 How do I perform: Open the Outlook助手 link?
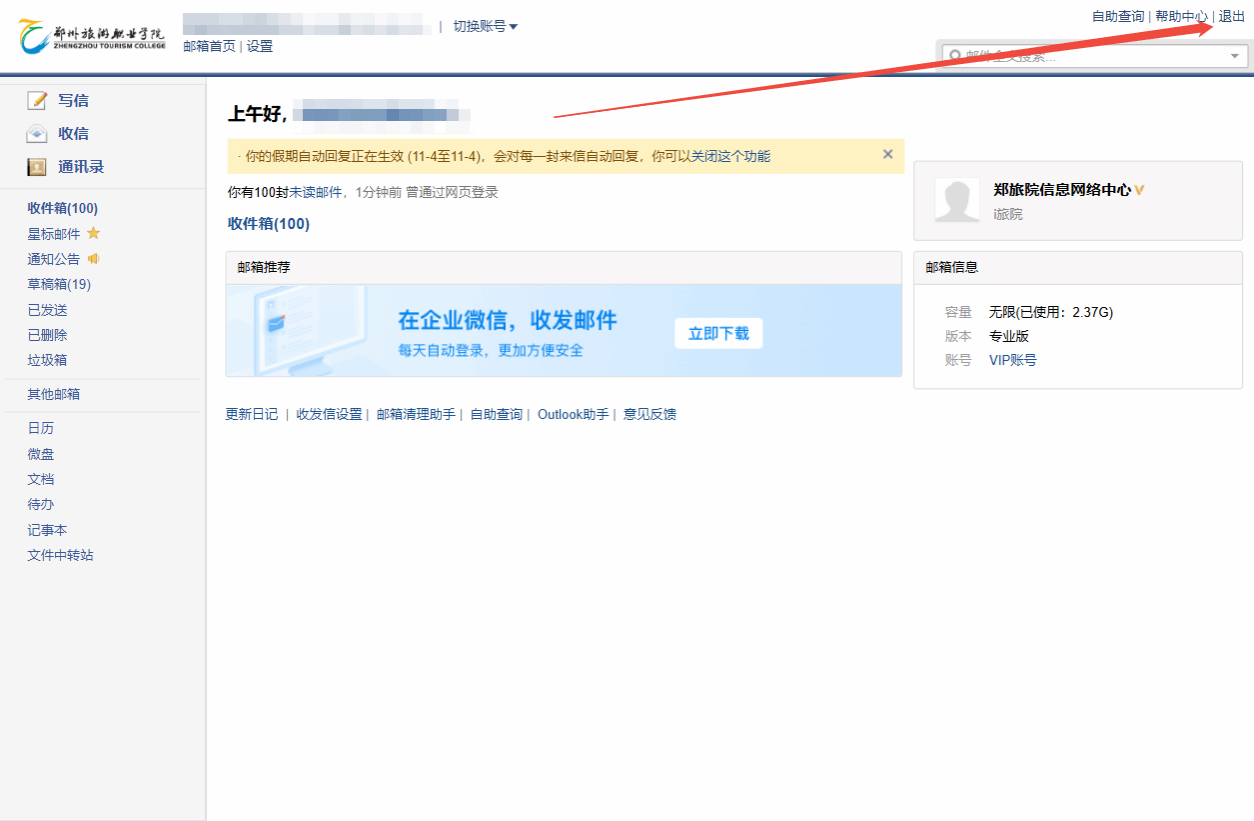click(x=573, y=414)
